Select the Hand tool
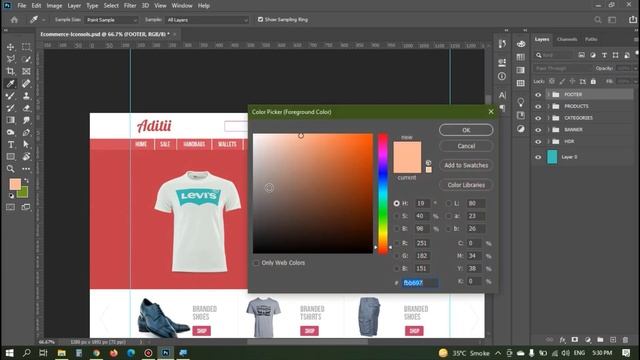 26,157
